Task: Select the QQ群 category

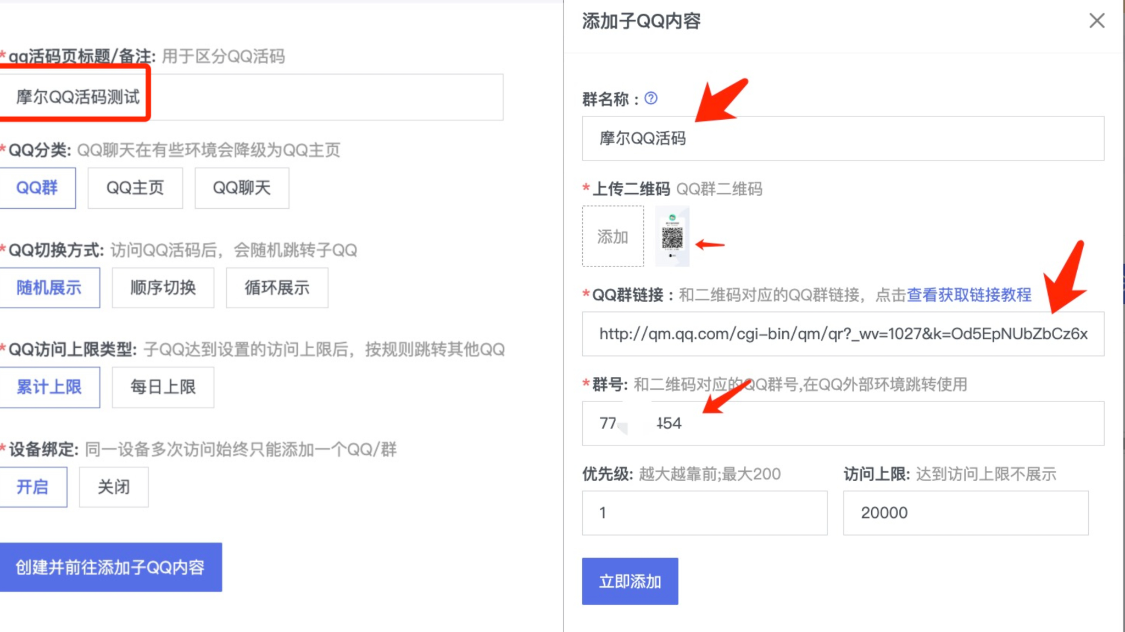Action: click(x=38, y=188)
